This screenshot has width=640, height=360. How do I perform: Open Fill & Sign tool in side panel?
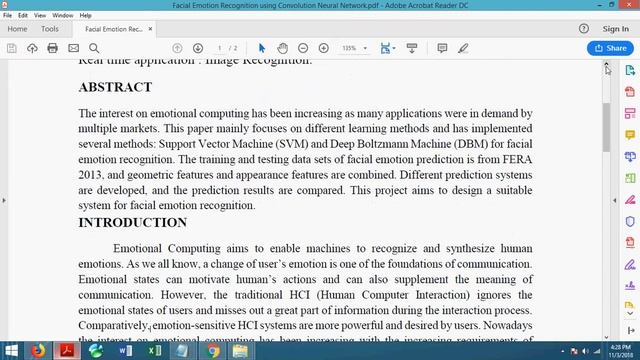[630, 264]
